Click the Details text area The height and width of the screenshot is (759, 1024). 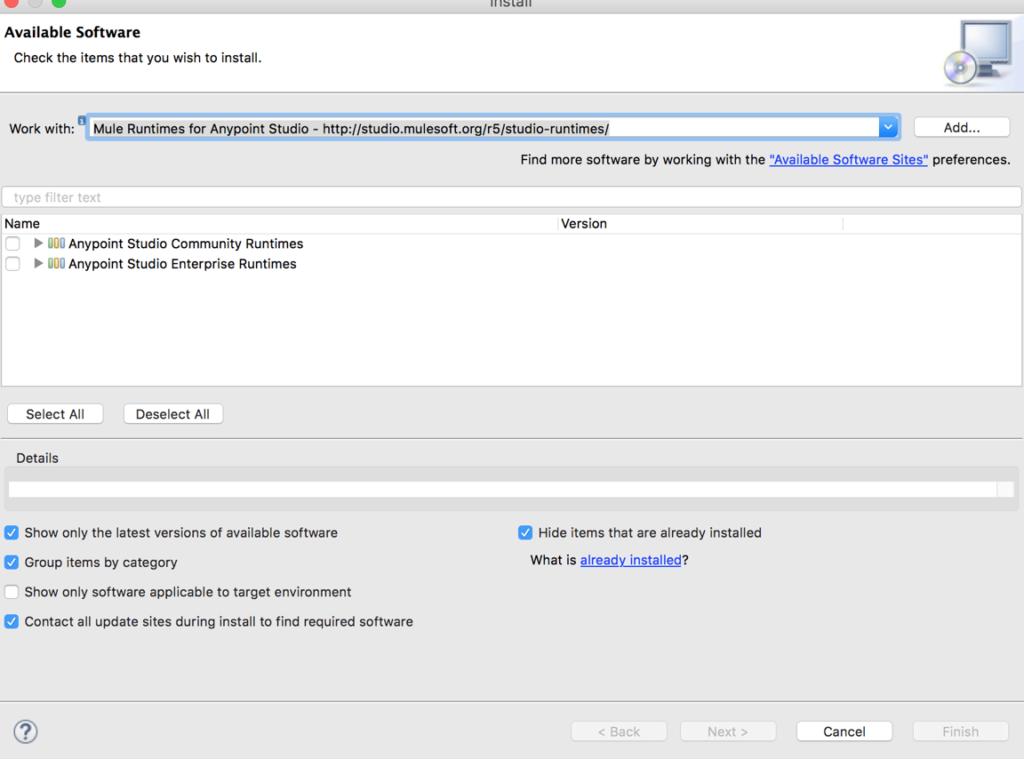pos(502,489)
